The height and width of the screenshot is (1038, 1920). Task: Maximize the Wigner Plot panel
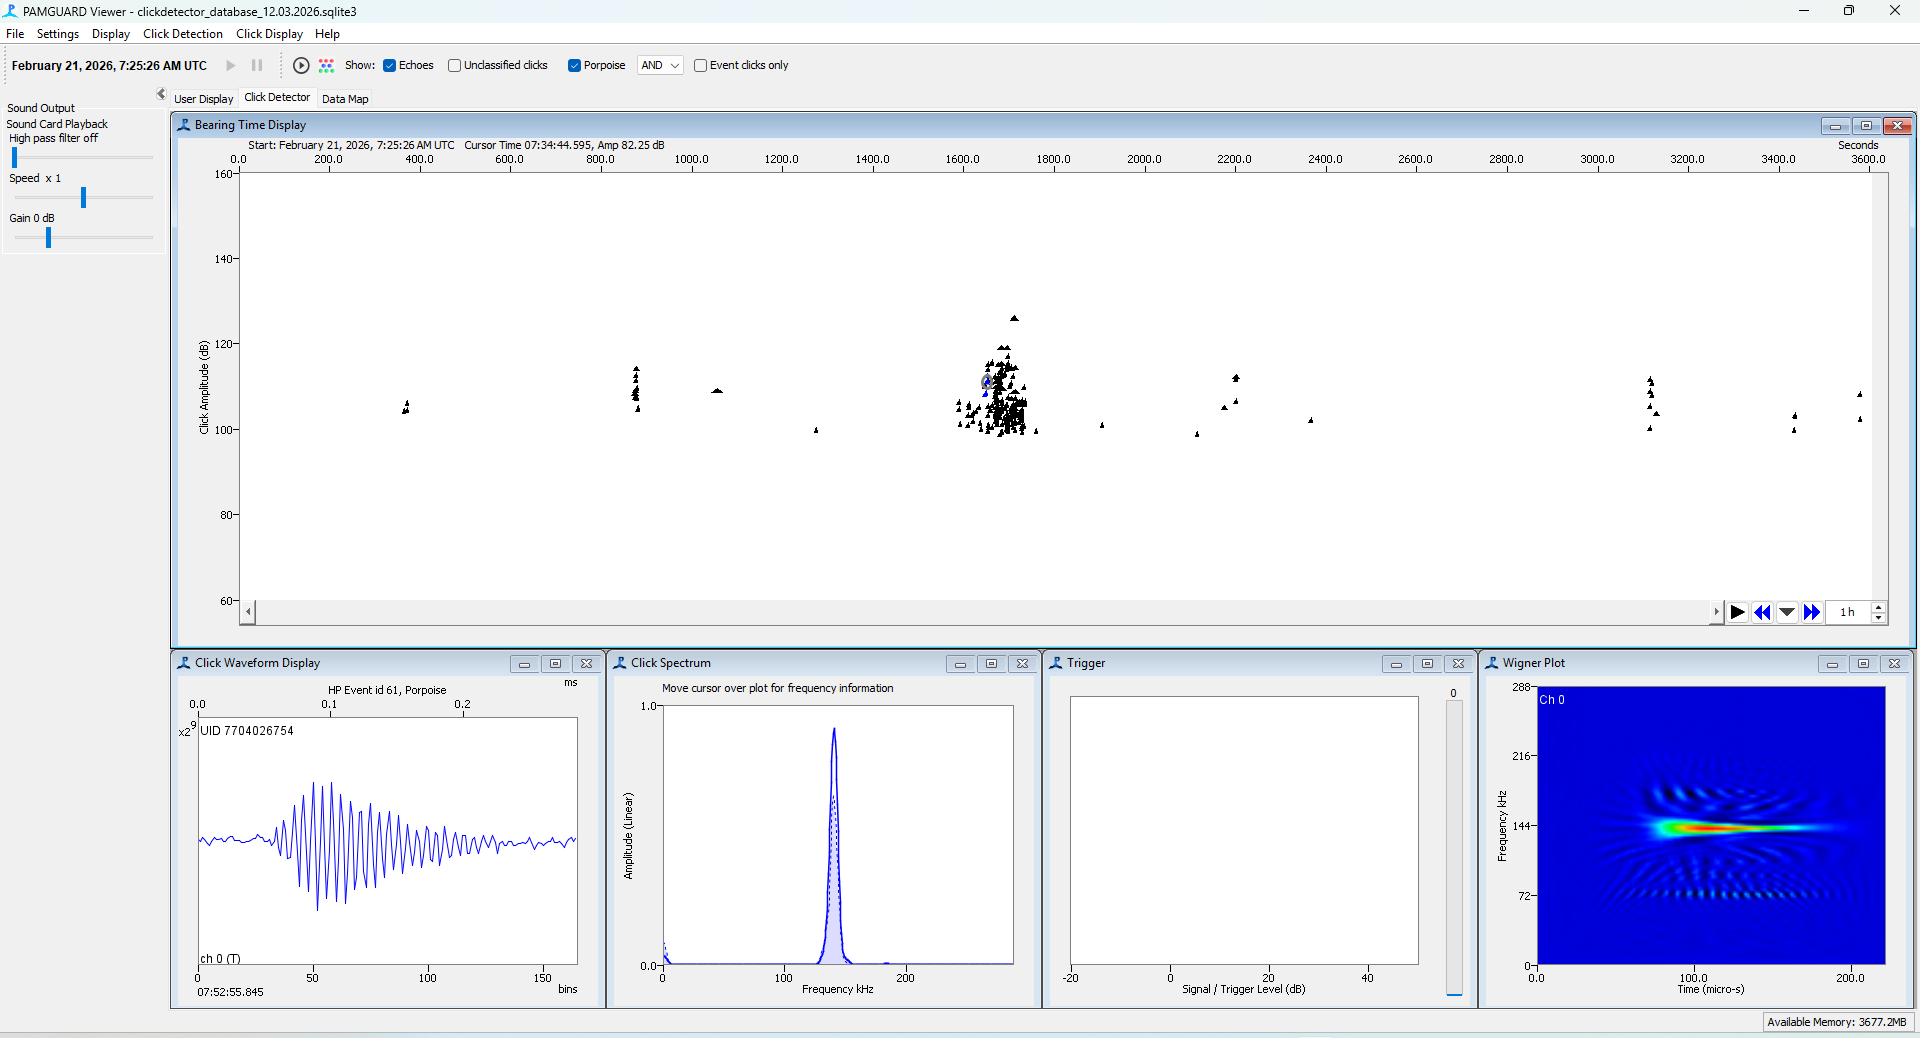(1863, 664)
